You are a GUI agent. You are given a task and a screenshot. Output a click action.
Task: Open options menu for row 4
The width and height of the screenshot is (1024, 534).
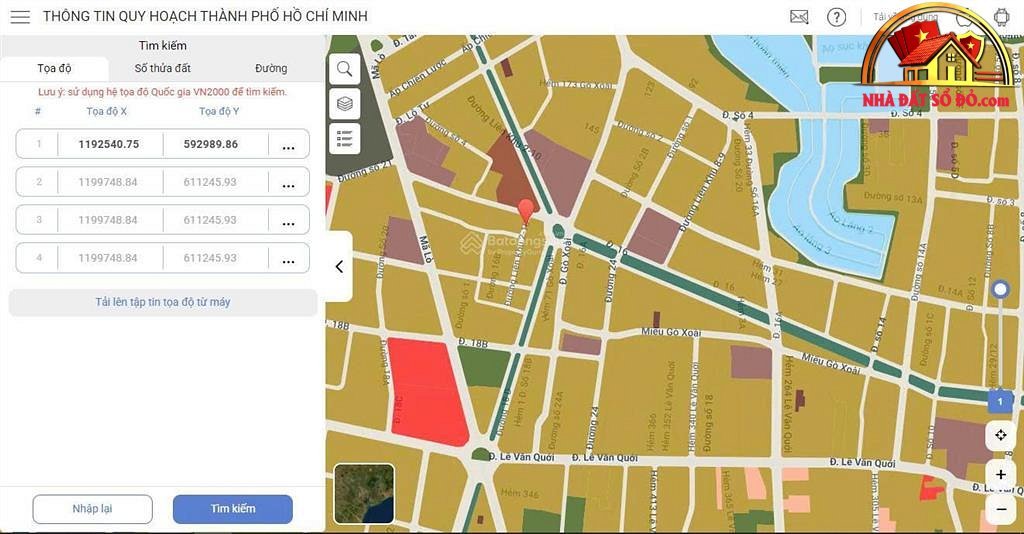click(x=288, y=260)
